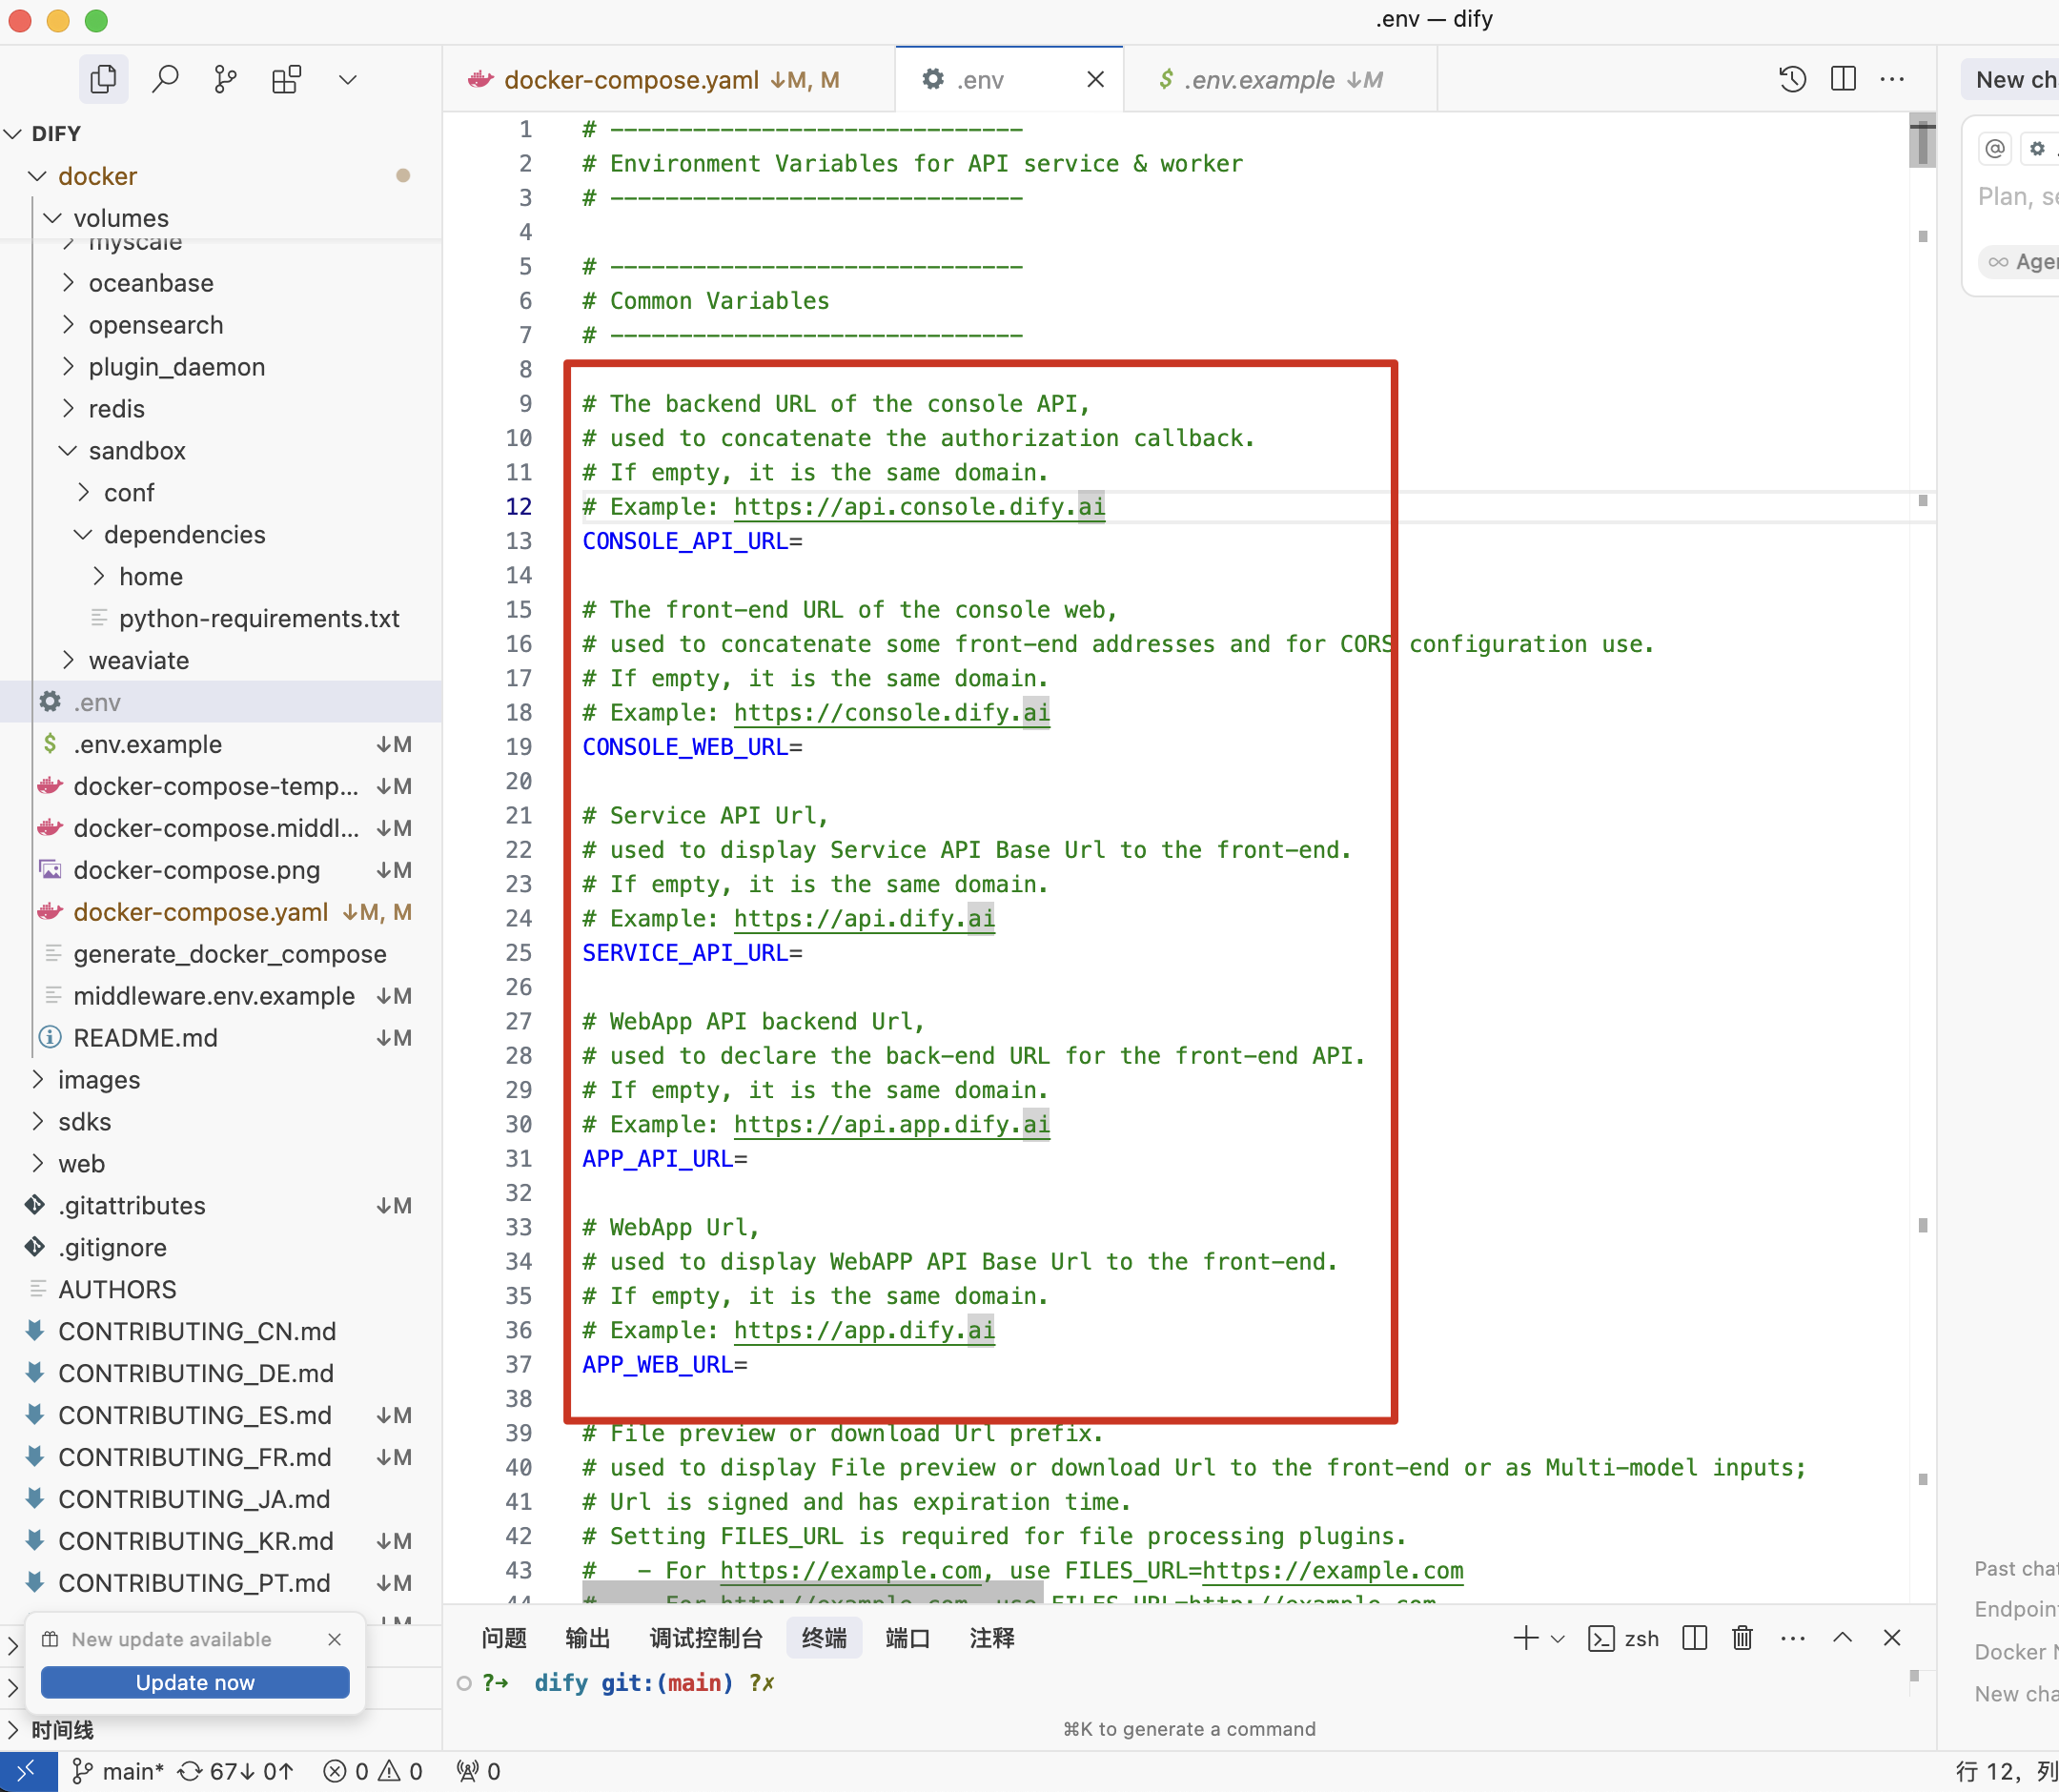Click the Update now button
Viewport: 2059px width, 1792px height.
click(x=195, y=1682)
